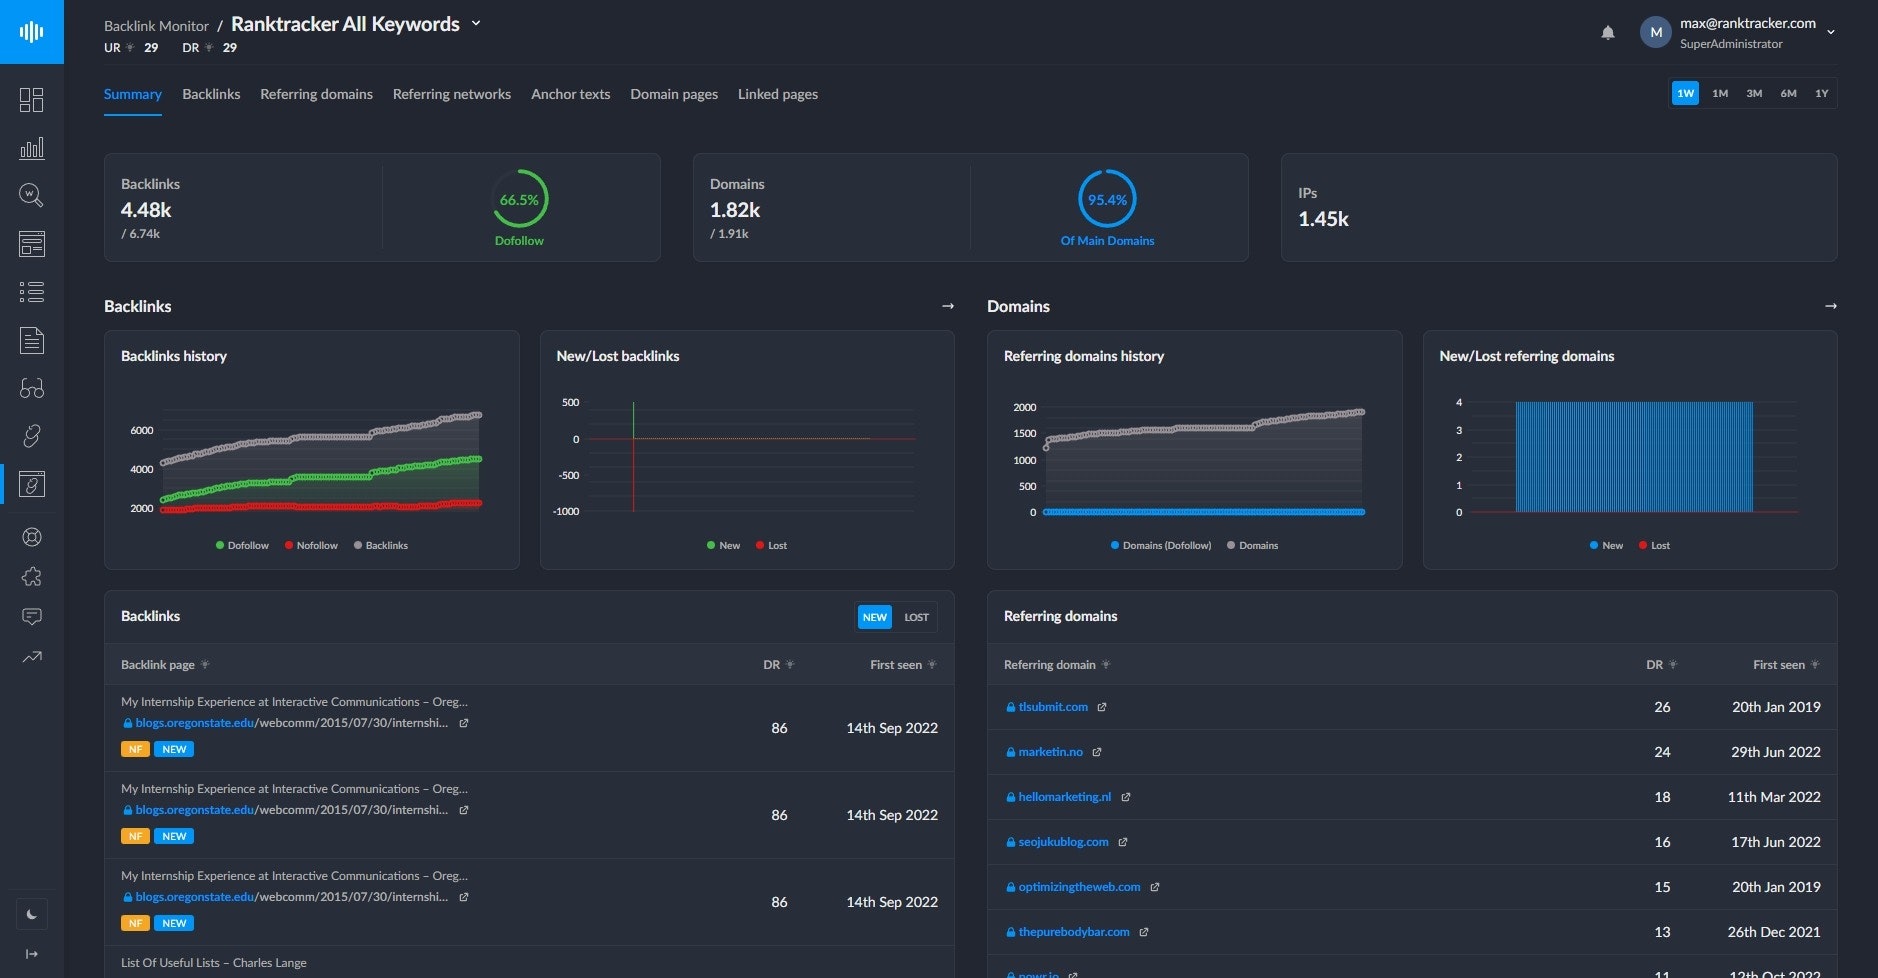Image resolution: width=1878 pixels, height=978 pixels.
Task: Open the keyword finder magnifier sidebar icon
Action: [32, 195]
